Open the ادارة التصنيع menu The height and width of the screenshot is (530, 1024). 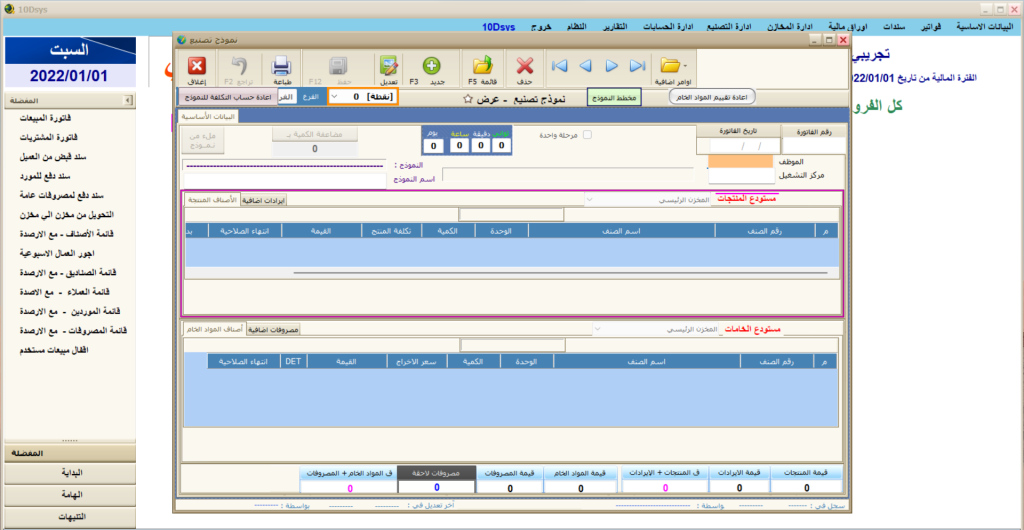point(729,27)
